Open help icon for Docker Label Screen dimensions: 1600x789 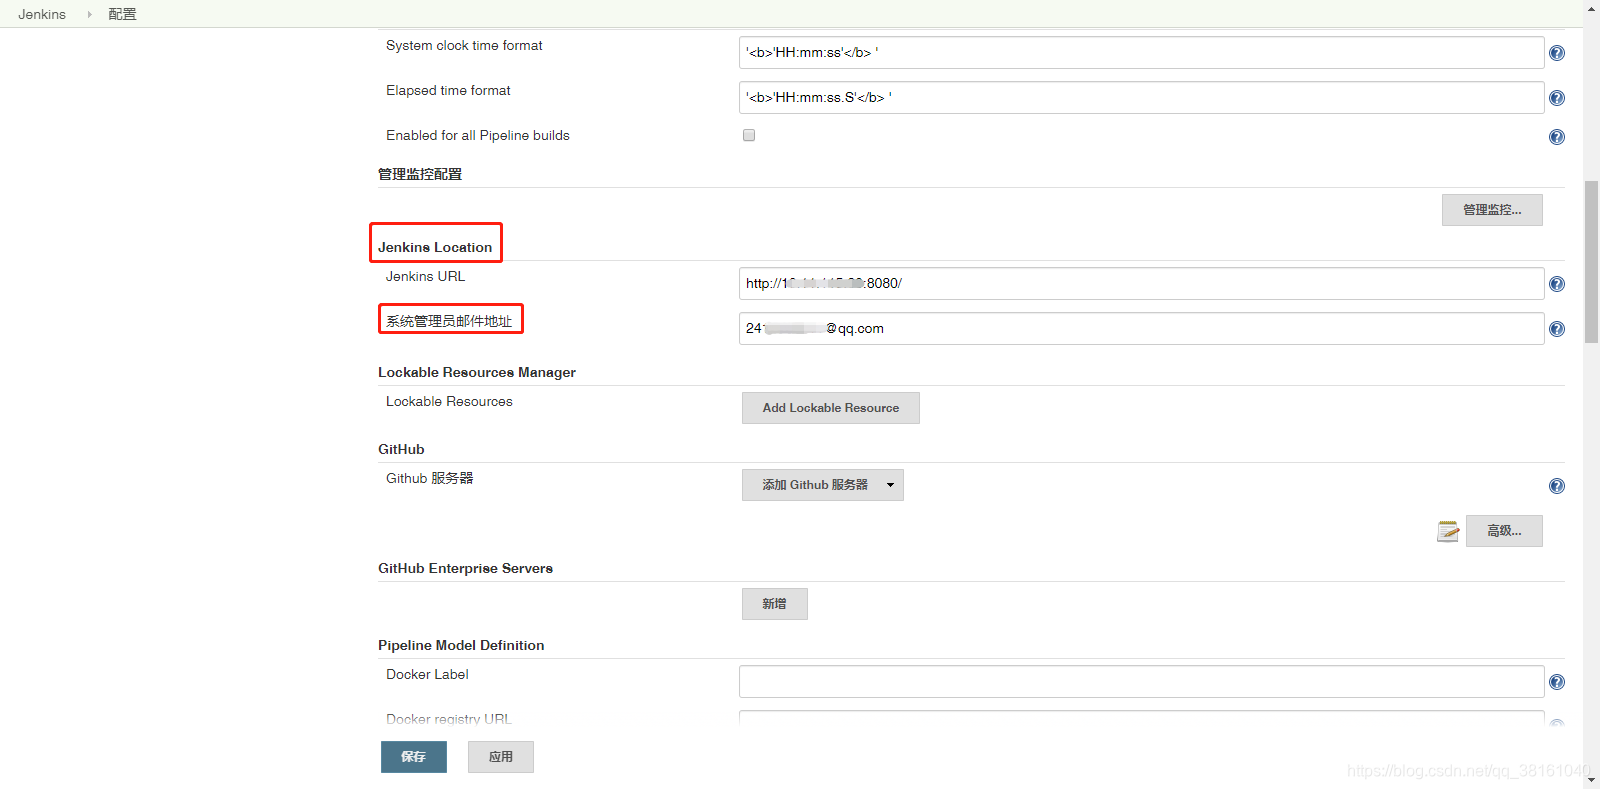[x=1557, y=682]
